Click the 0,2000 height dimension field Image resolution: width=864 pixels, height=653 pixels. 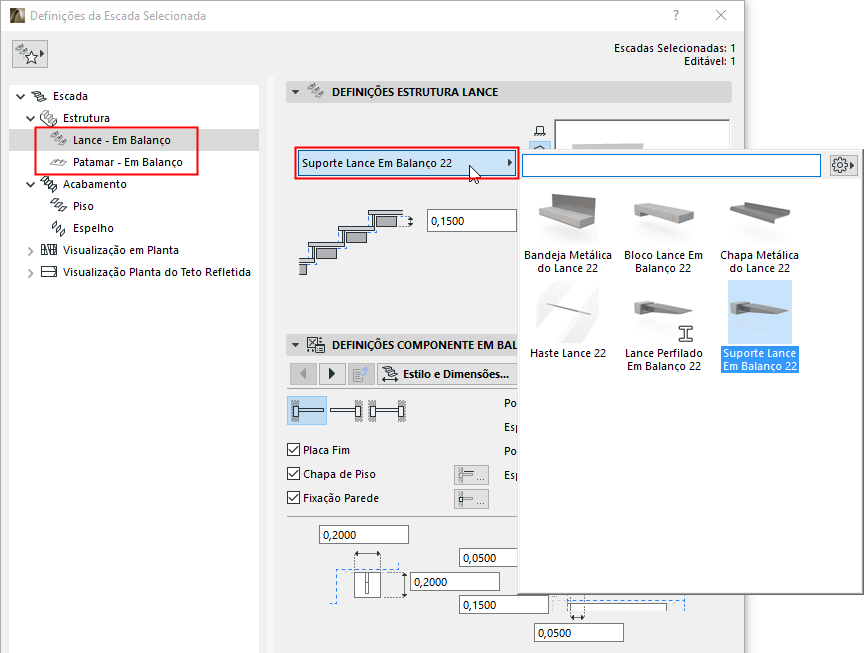(x=455, y=581)
